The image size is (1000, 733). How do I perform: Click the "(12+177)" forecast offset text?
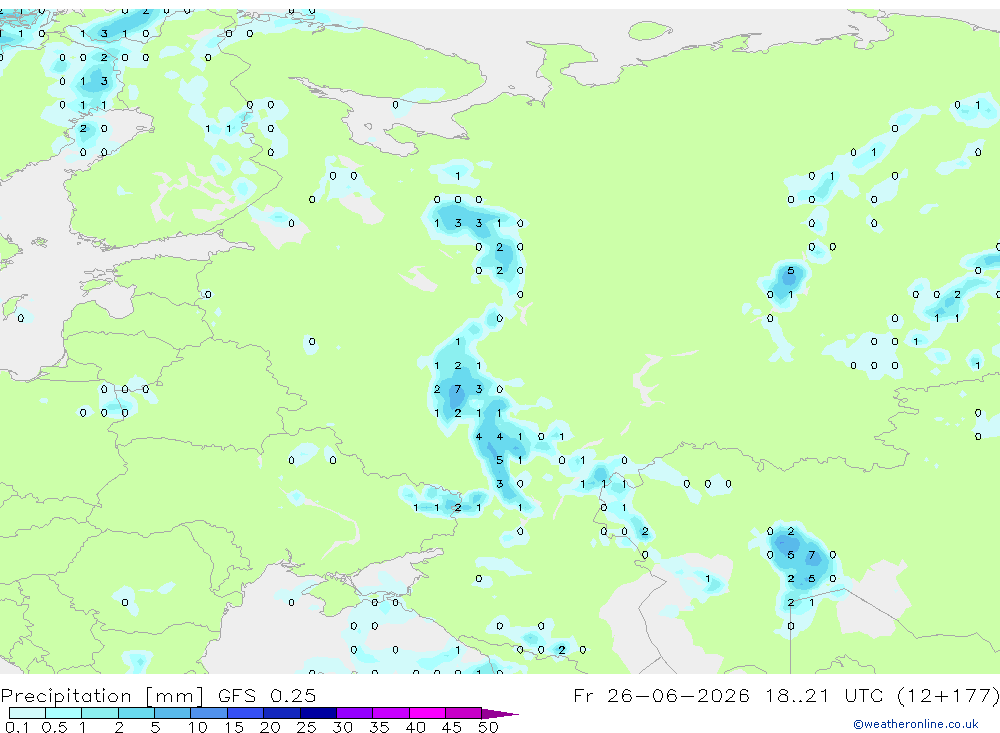(948, 695)
